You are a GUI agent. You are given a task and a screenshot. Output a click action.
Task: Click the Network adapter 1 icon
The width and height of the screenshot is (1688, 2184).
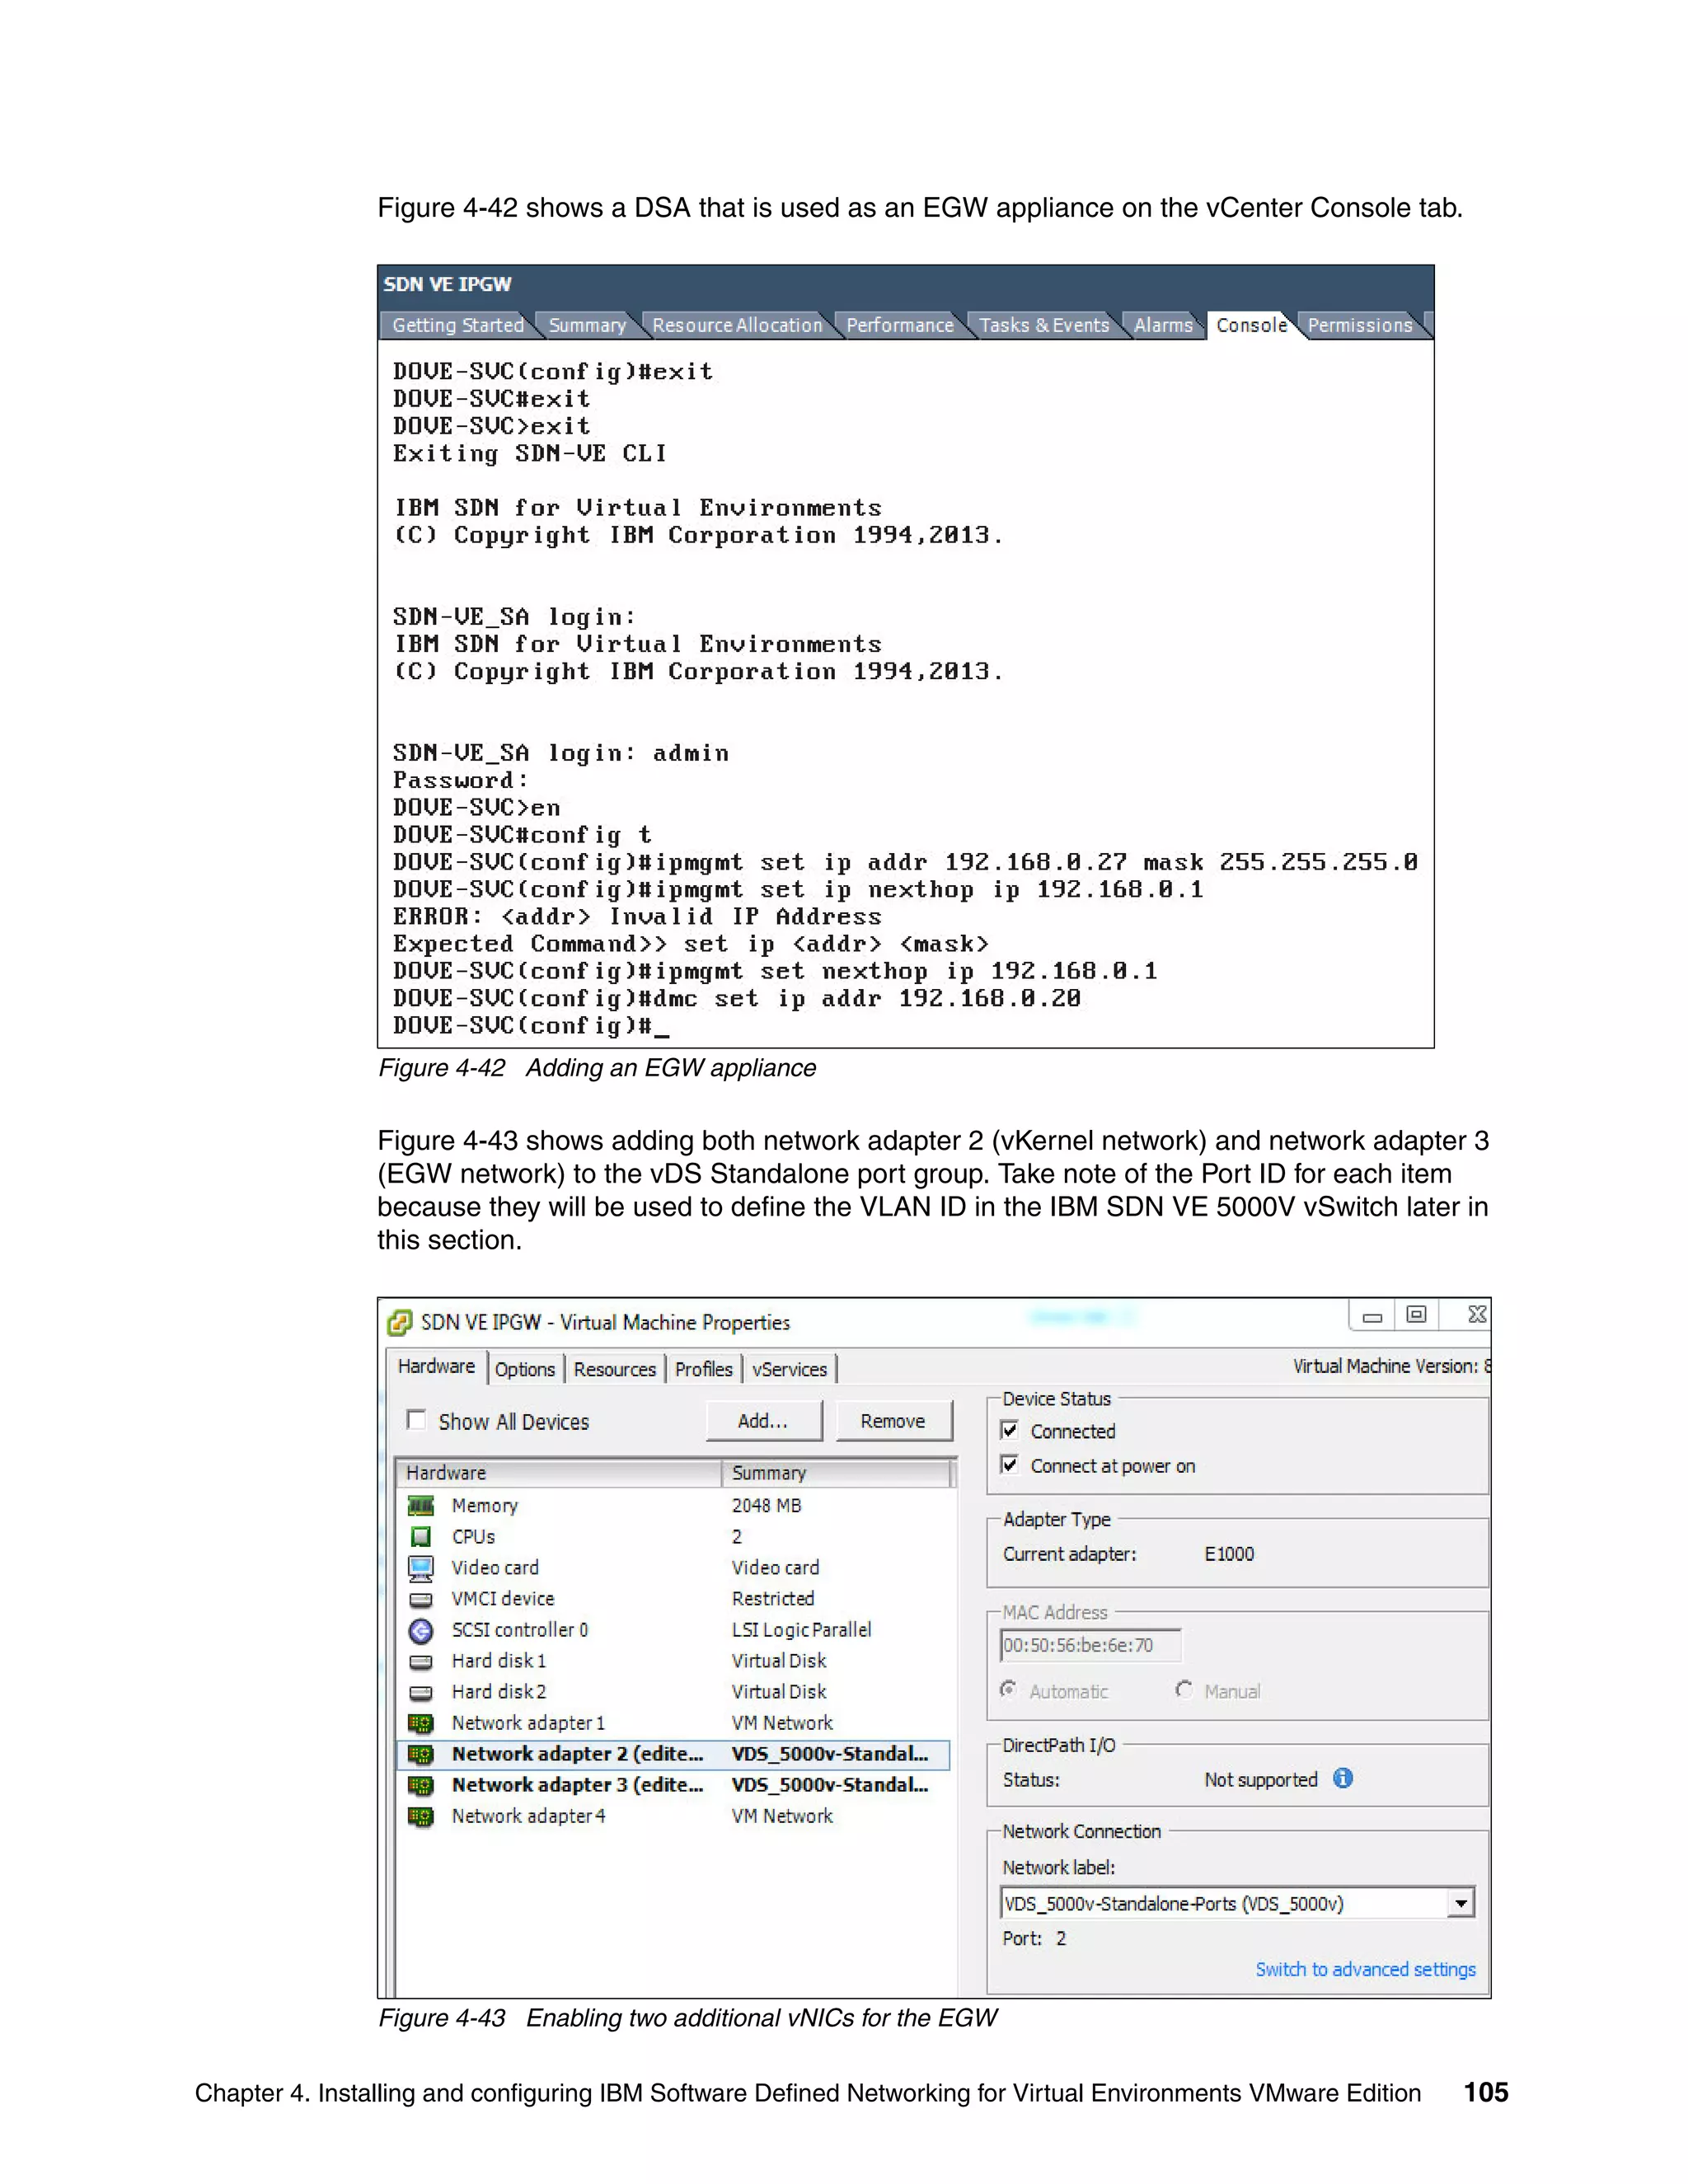click(421, 1723)
